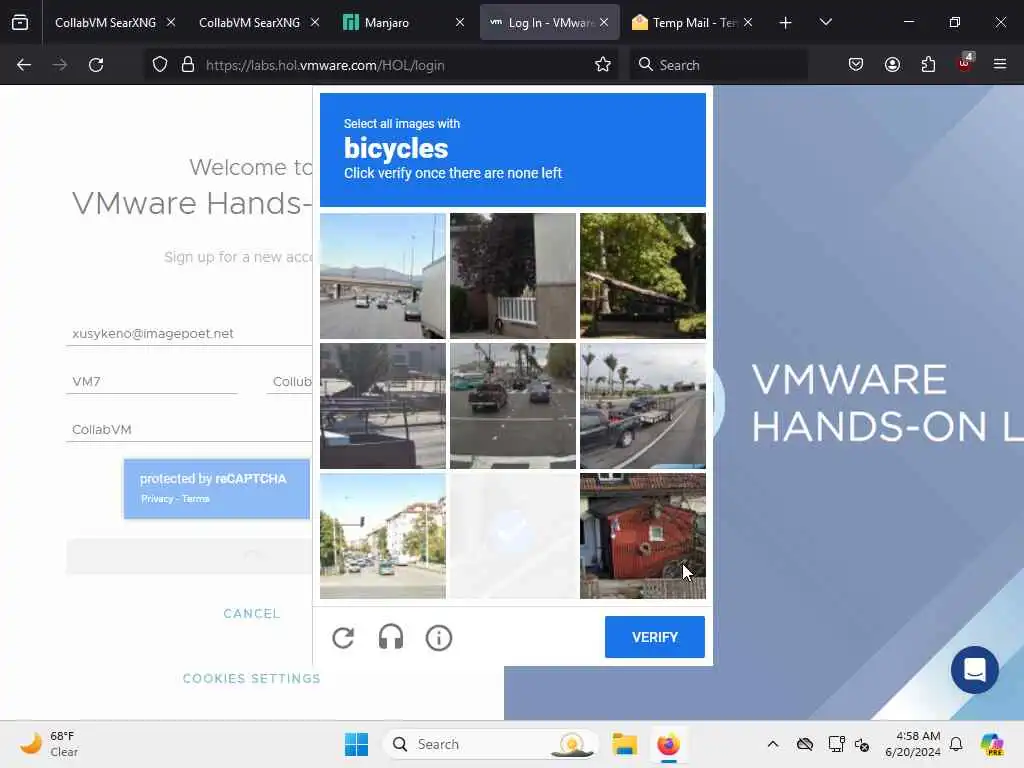
Task: Click the reCAPTCHA Privacy link
Action: tap(157, 499)
